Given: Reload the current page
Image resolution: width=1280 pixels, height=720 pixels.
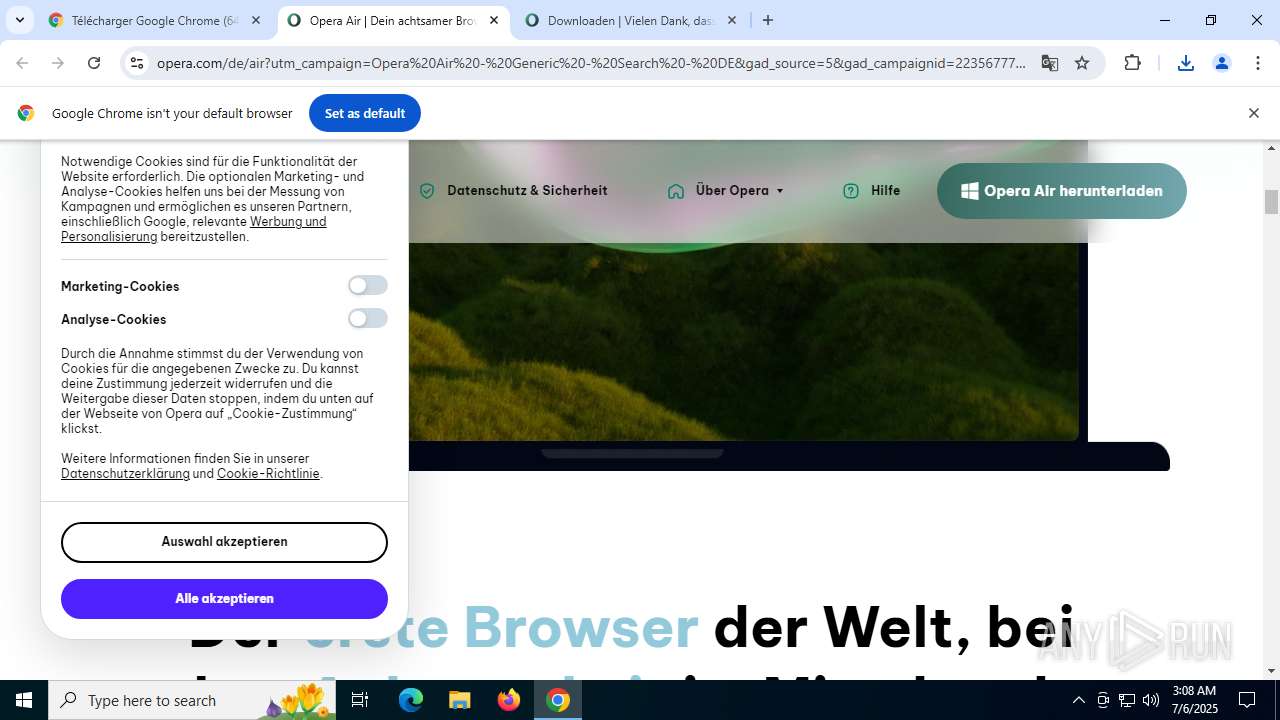Looking at the screenshot, I should [x=94, y=63].
